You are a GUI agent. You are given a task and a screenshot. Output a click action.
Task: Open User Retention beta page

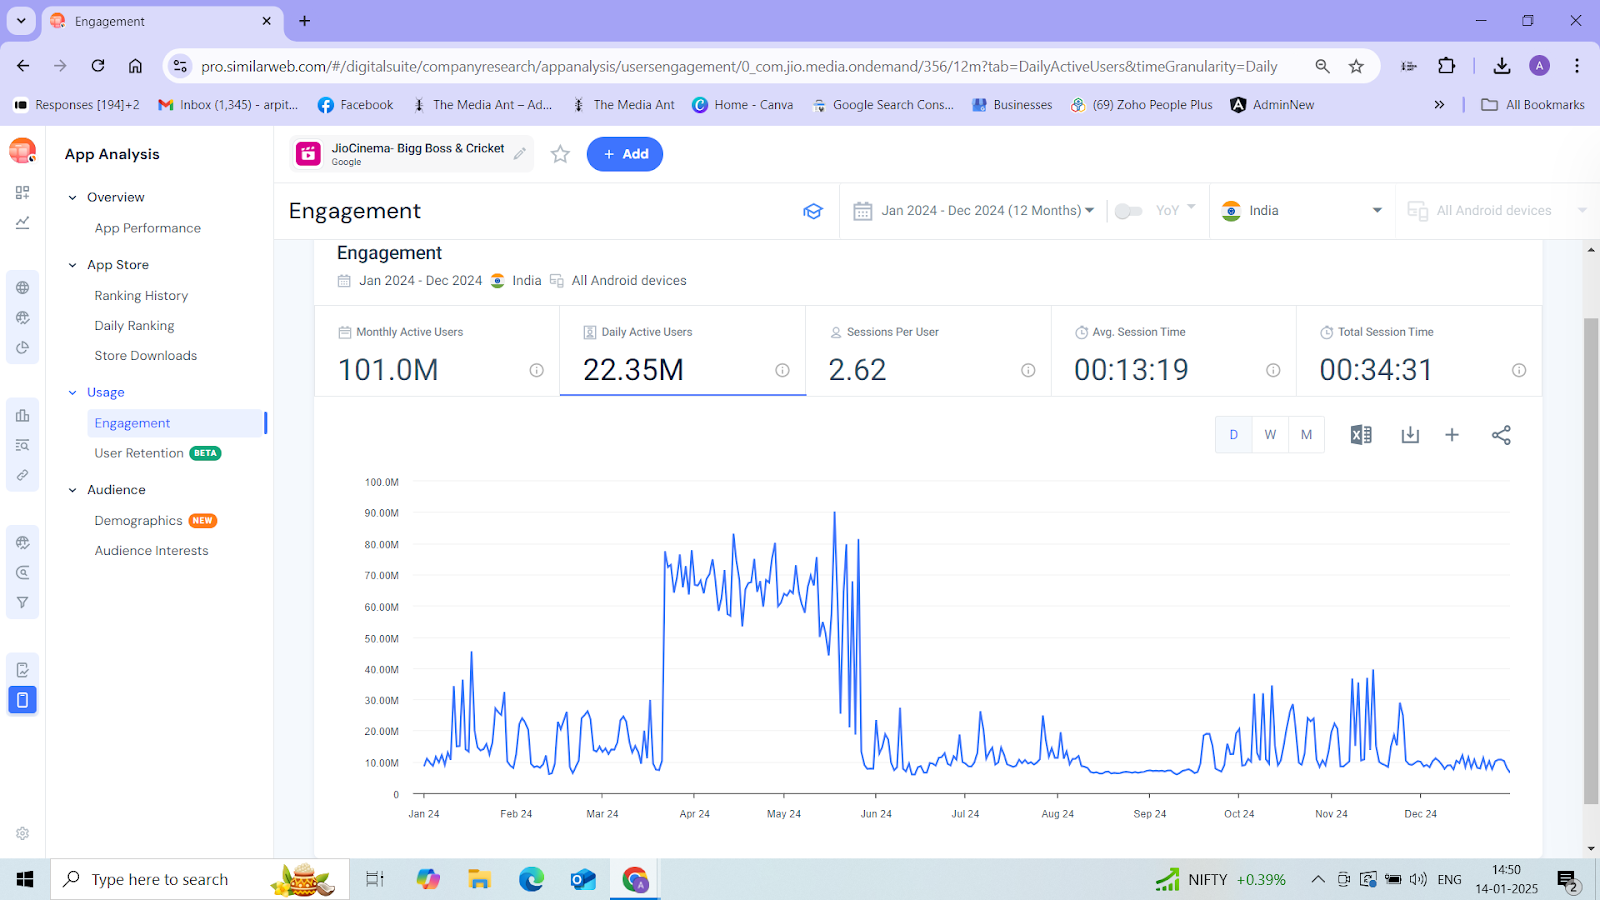(x=157, y=453)
